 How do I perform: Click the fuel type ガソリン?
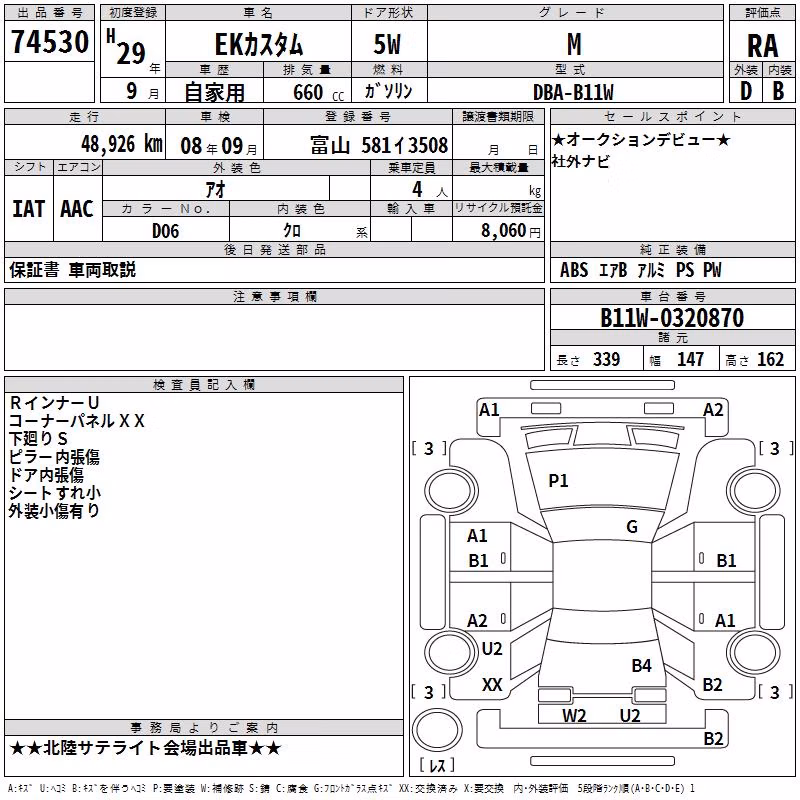point(388,91)
